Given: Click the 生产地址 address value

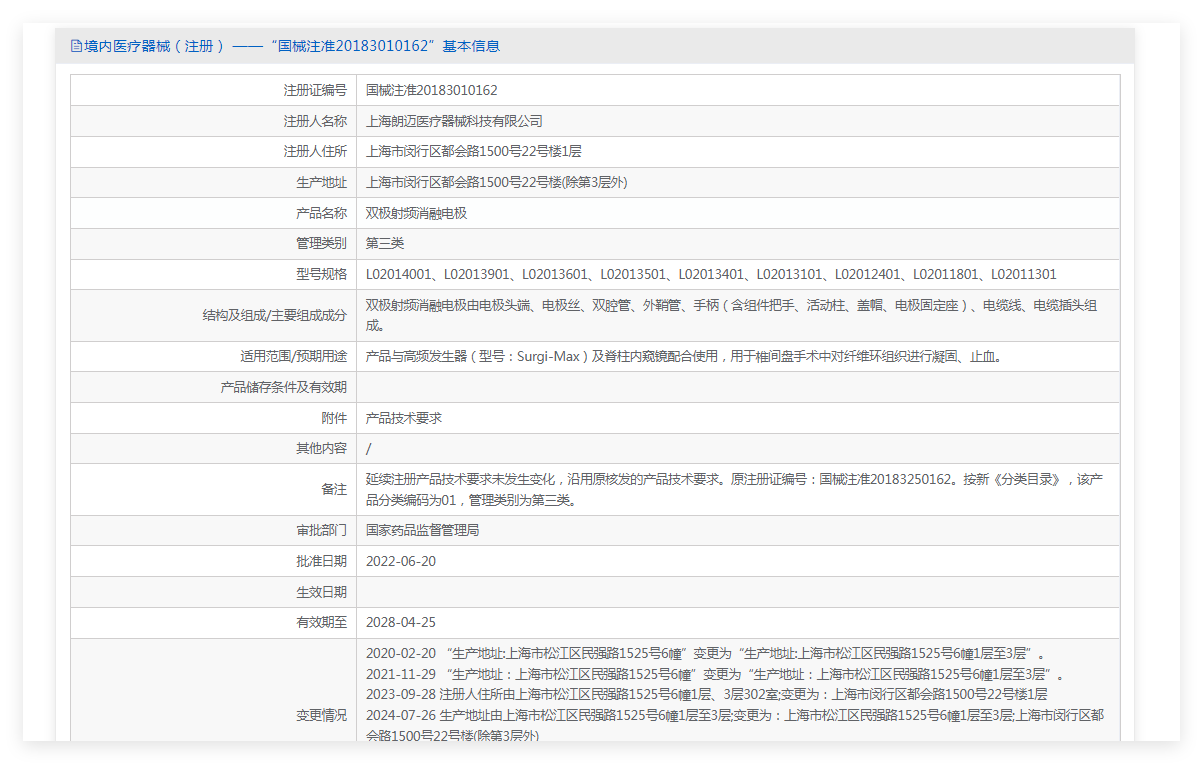Looking at the screenshot, I should pos(496,182).
